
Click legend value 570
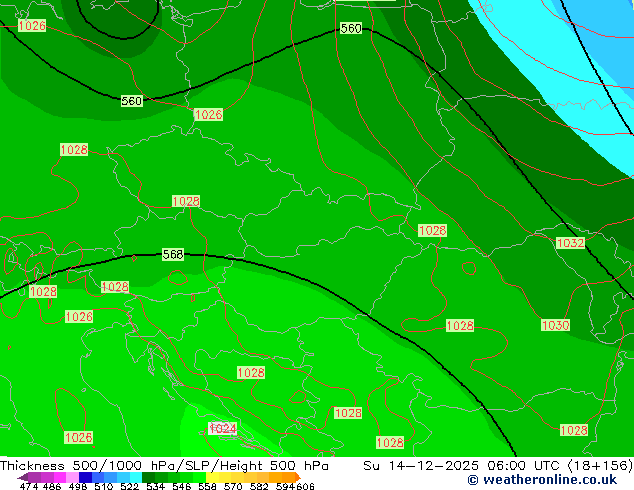(x=233, y=486)
